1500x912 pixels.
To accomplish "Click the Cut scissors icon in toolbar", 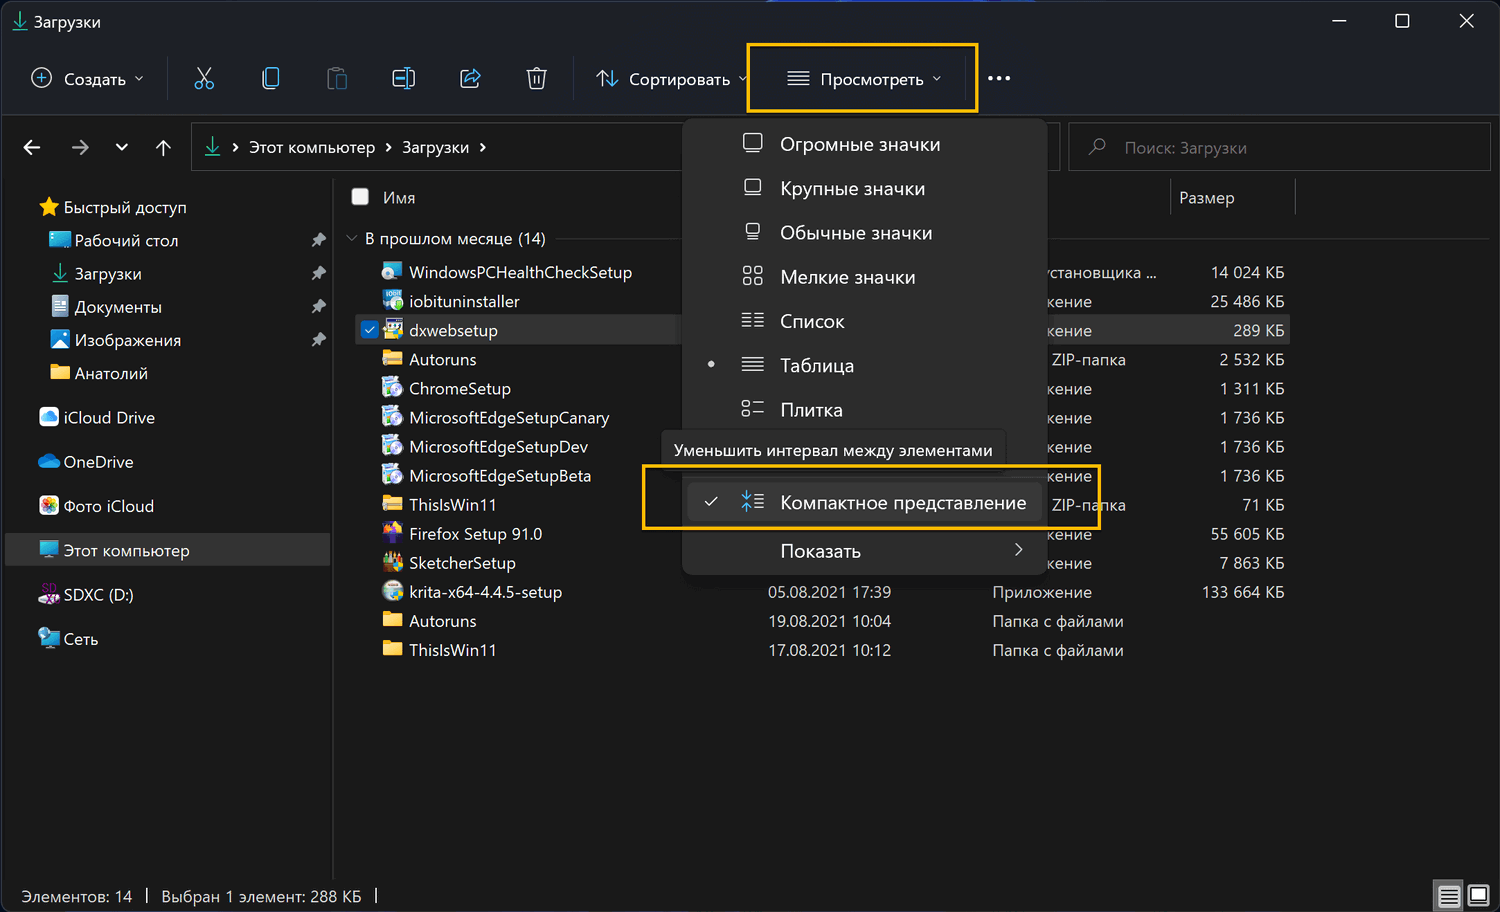I will tap(204, 79).
